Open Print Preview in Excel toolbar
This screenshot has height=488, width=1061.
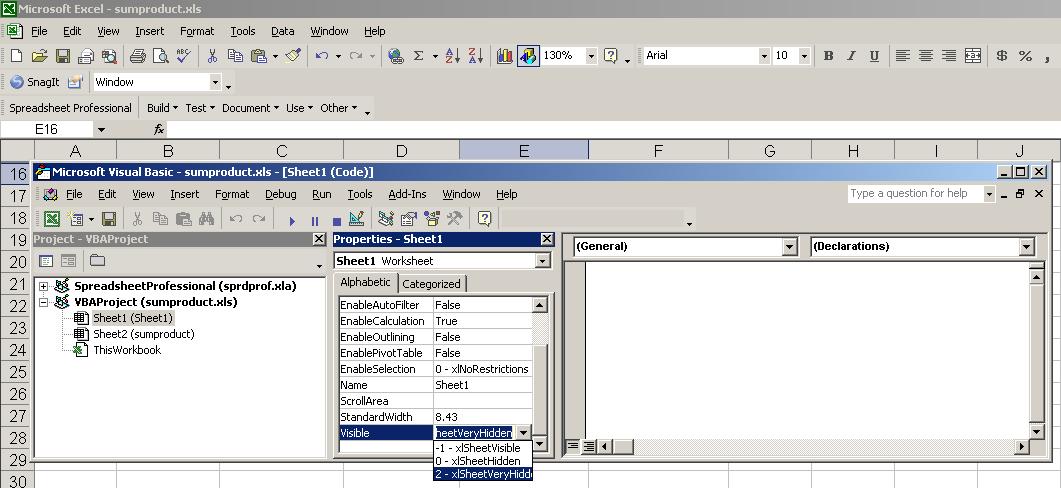coord(160,56)
